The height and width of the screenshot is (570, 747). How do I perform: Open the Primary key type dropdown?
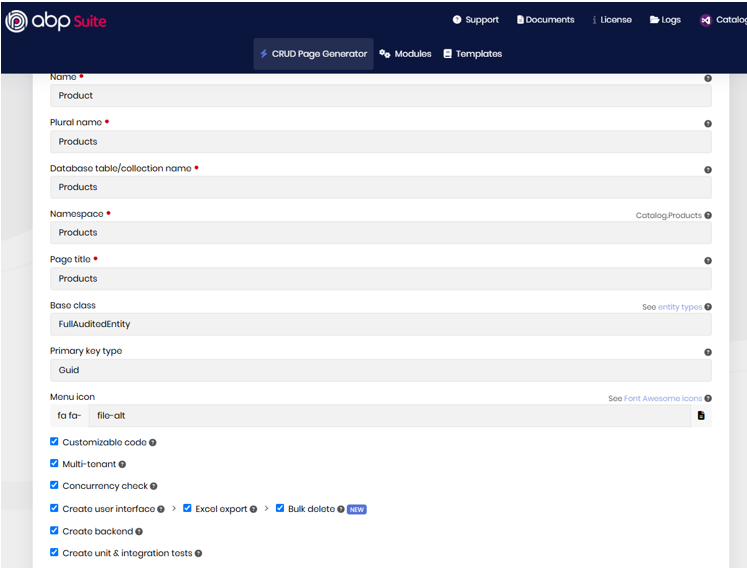[381, 370]
